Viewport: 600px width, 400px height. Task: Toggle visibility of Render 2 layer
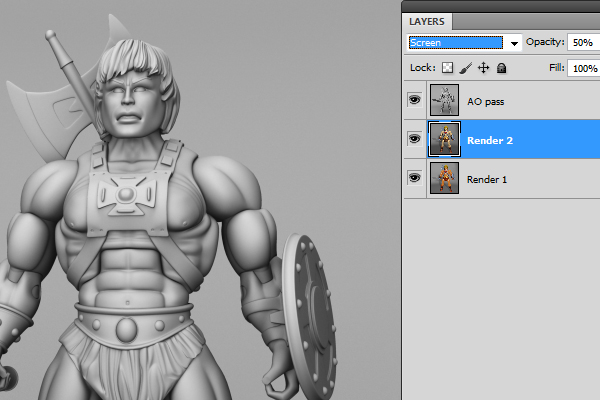point(414,140)
